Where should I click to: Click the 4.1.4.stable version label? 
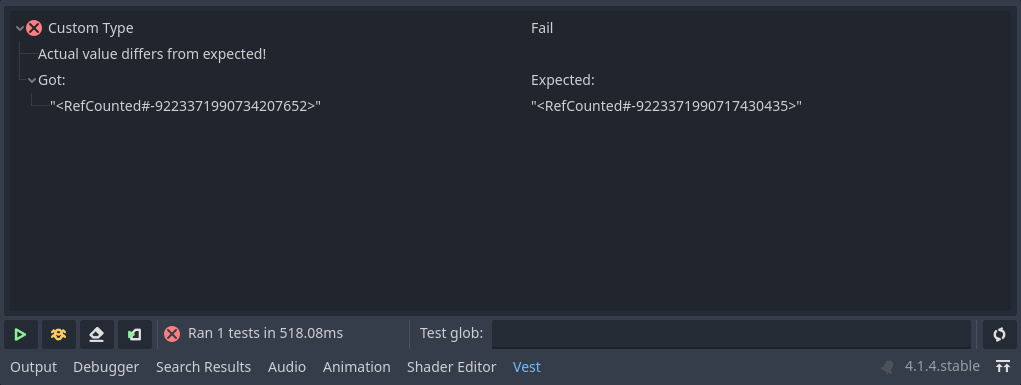click(x=942, y=366)
